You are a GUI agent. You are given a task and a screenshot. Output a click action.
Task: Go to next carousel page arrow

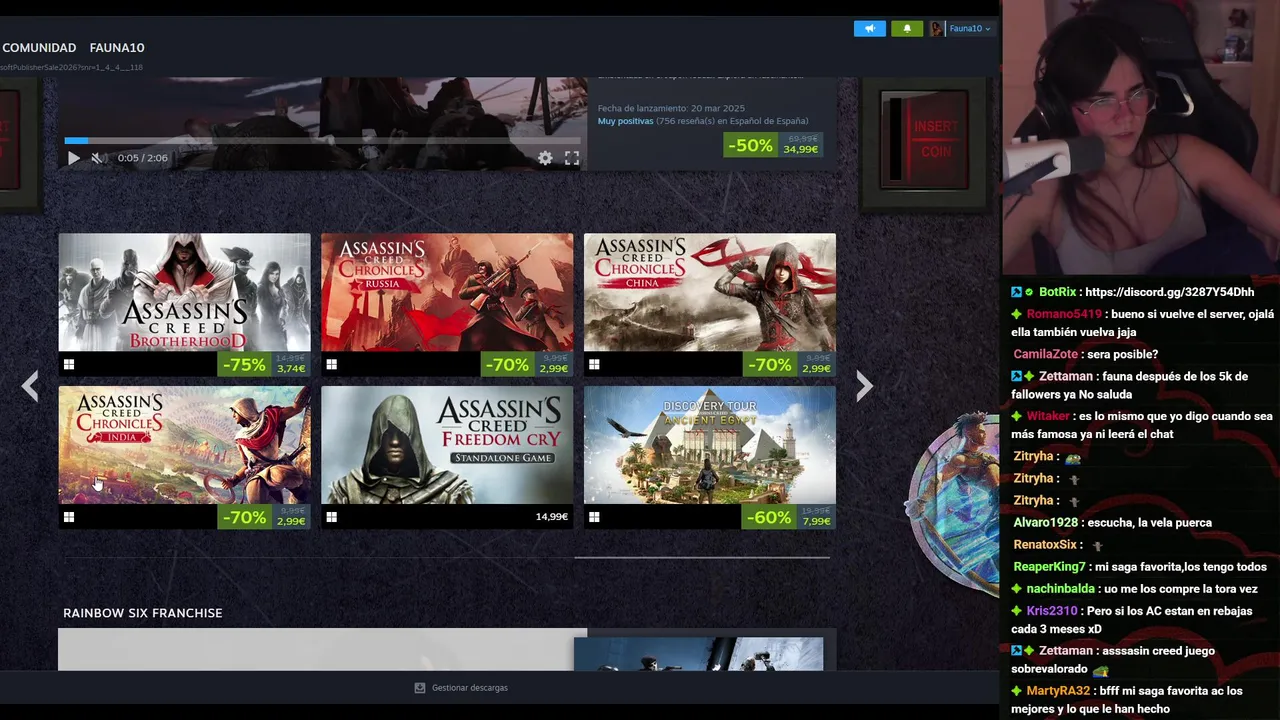[865, 386]
